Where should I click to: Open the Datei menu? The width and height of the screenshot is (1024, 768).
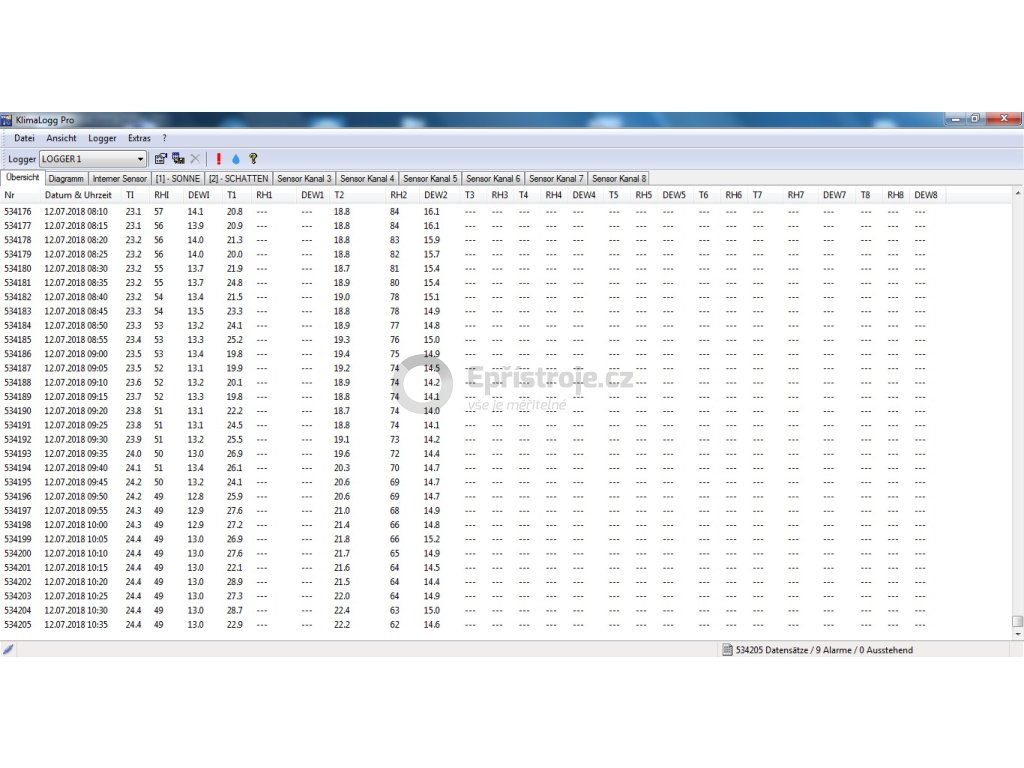24,138
